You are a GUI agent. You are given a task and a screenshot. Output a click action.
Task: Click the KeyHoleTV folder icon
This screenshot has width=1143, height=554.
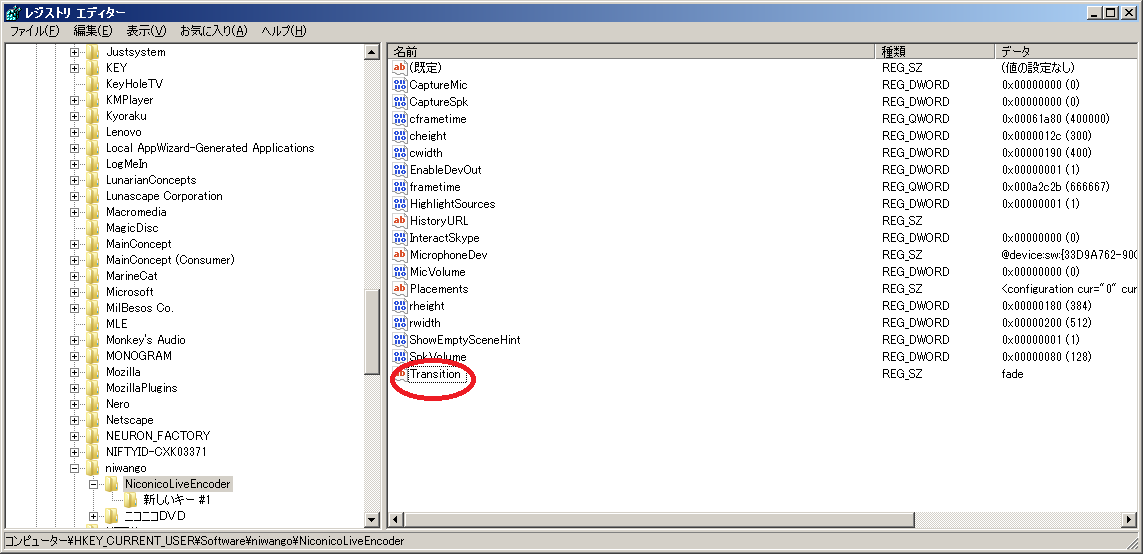pos(93,84)
